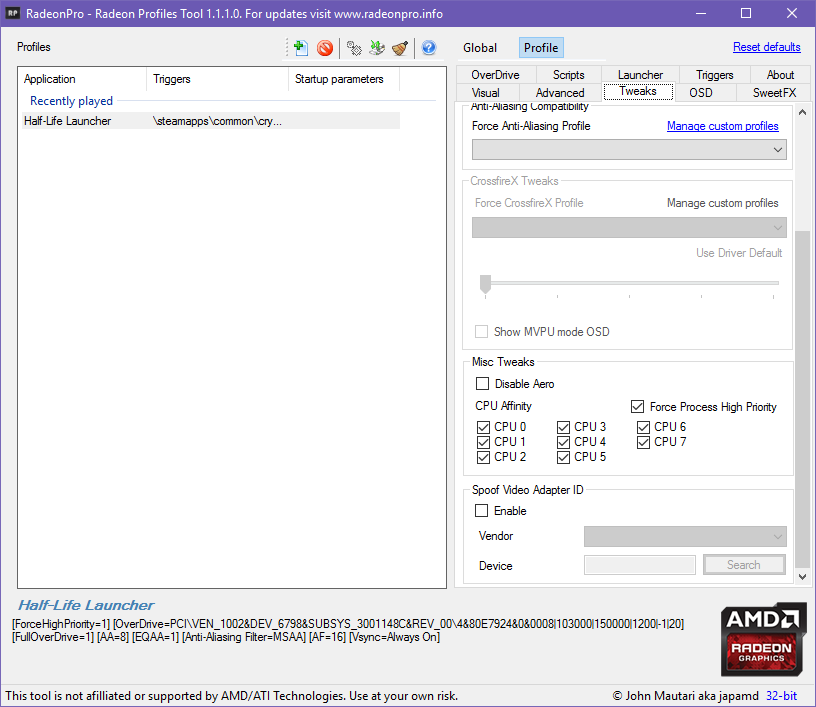Click the CrossfireX slider thumb
The image size is (816, 707).
486,284
